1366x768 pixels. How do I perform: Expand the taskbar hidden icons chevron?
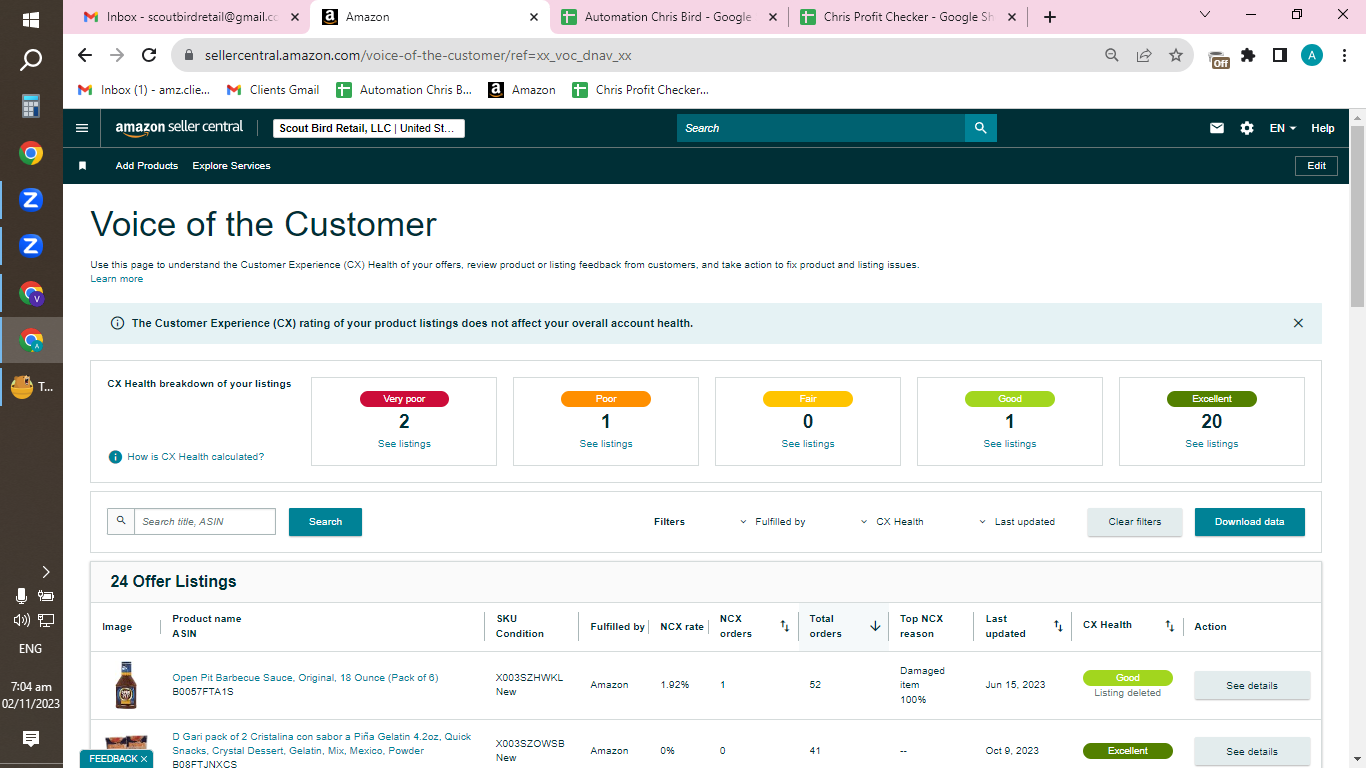[46, 572]
